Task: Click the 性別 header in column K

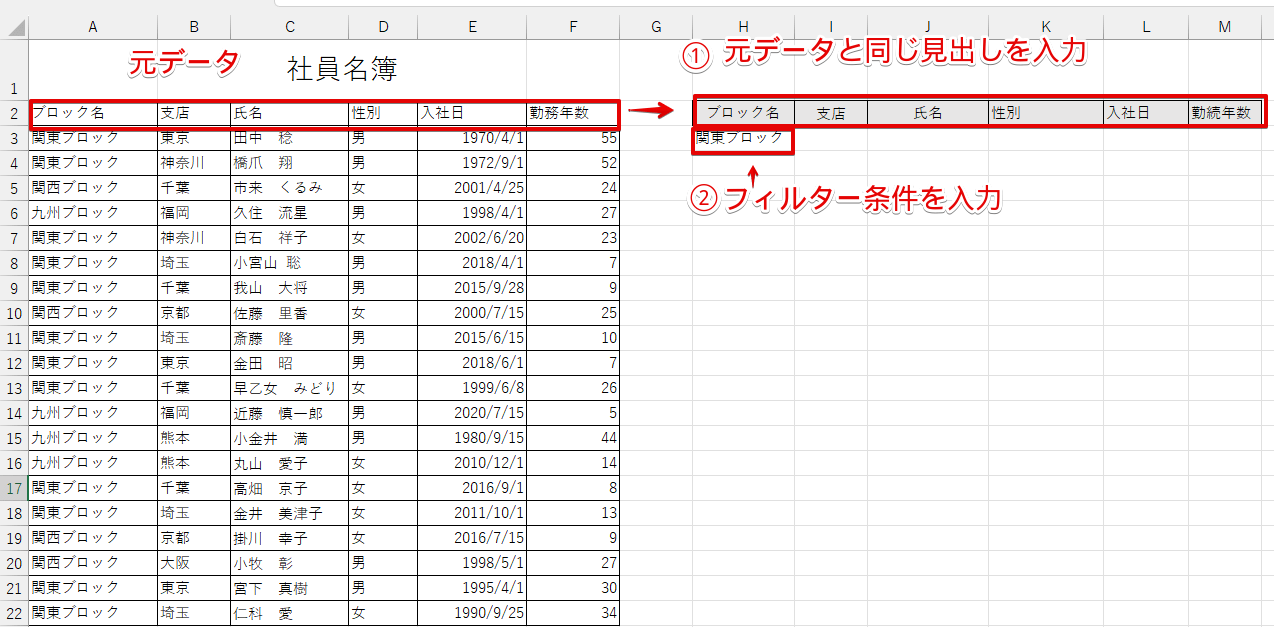Action: (1045, 113)
